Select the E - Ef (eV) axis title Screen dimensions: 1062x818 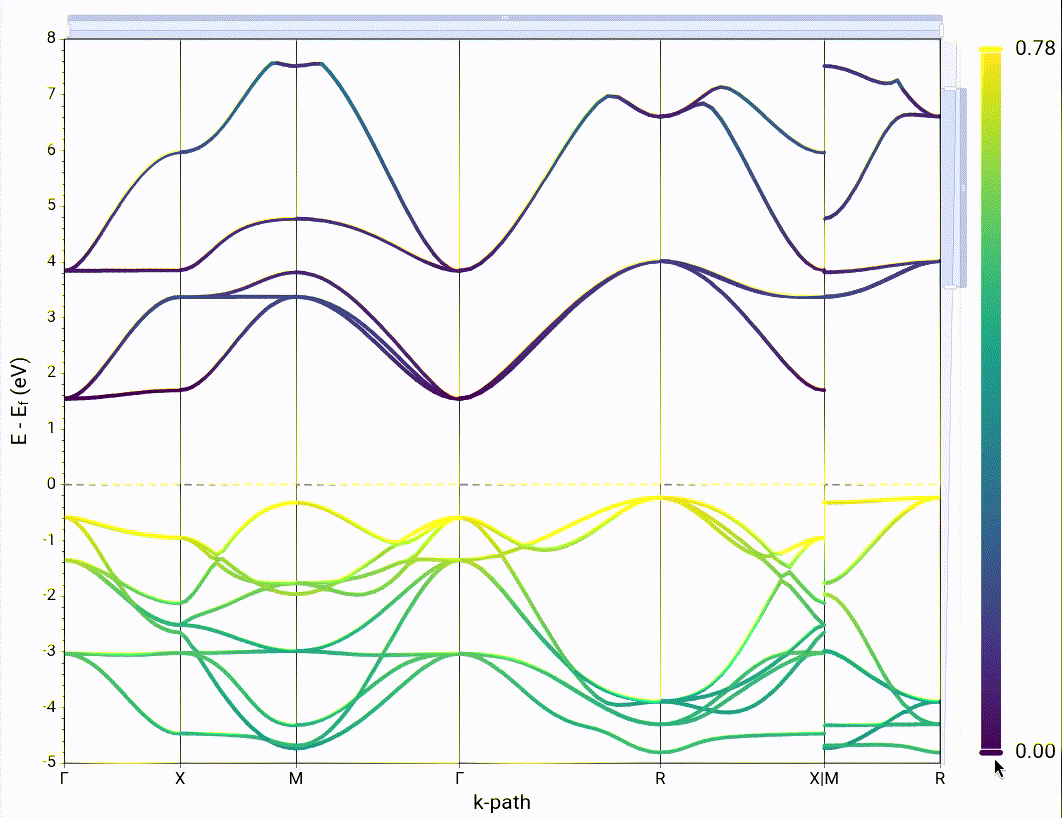point(18,398)
